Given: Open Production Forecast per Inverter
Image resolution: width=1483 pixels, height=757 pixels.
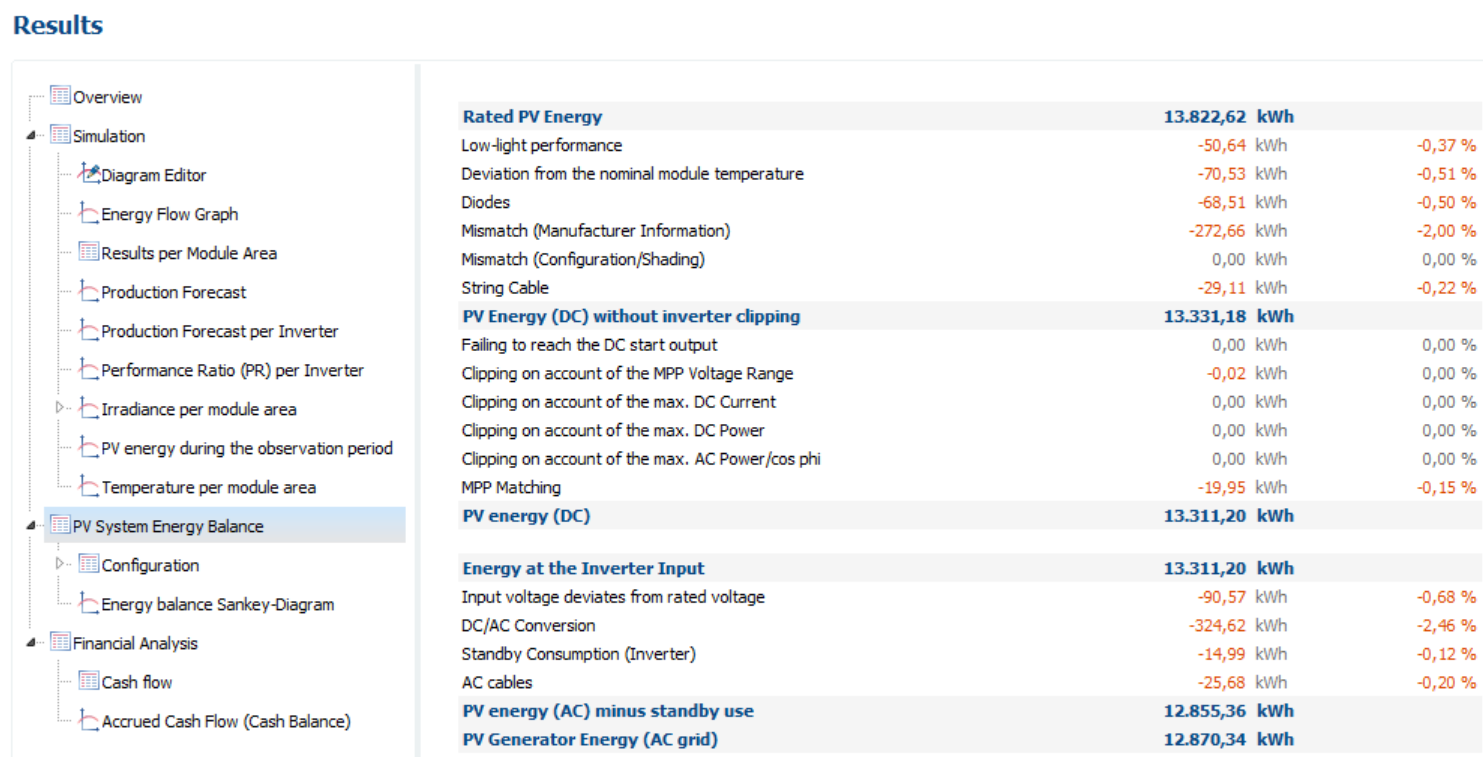Looking at the screenshot, I should [x=219, y=331].
